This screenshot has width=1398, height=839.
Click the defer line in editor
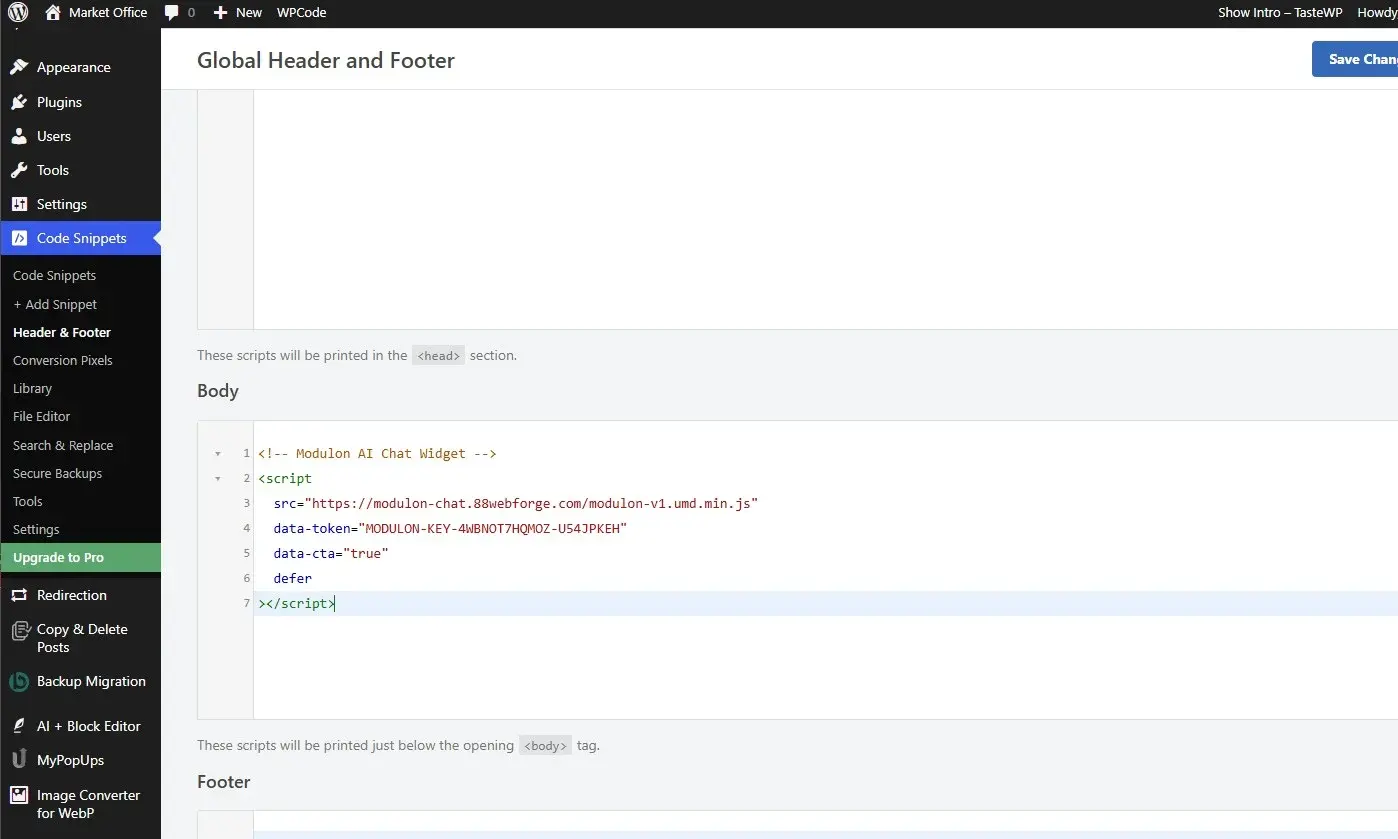pos(292,579)
